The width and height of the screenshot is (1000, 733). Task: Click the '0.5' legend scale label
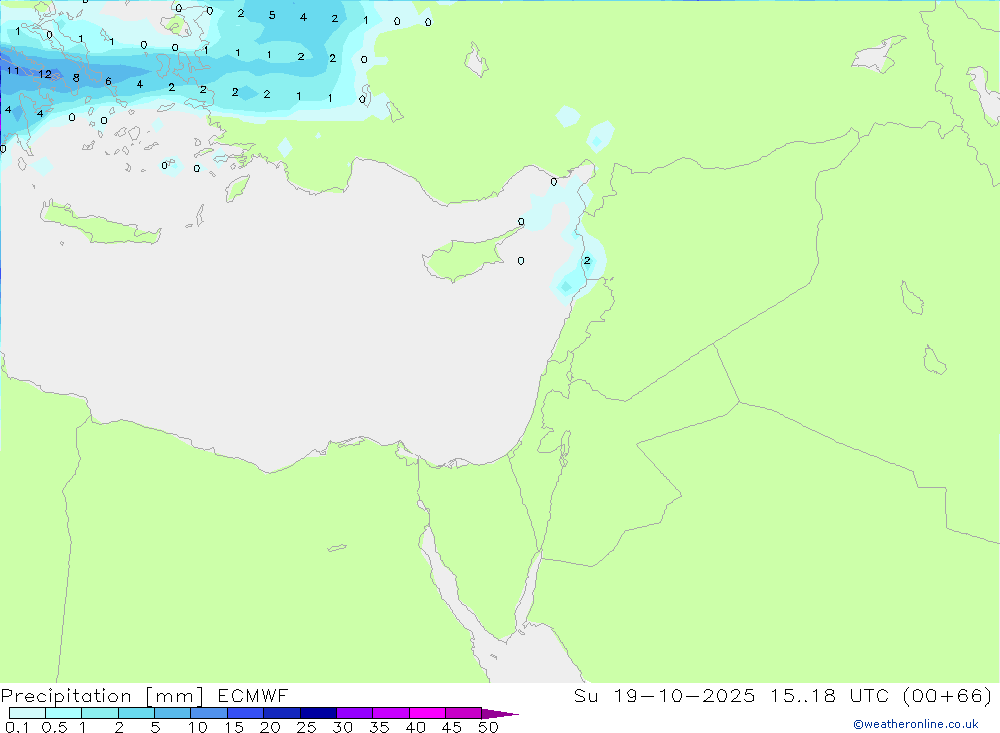pos(54,727)
